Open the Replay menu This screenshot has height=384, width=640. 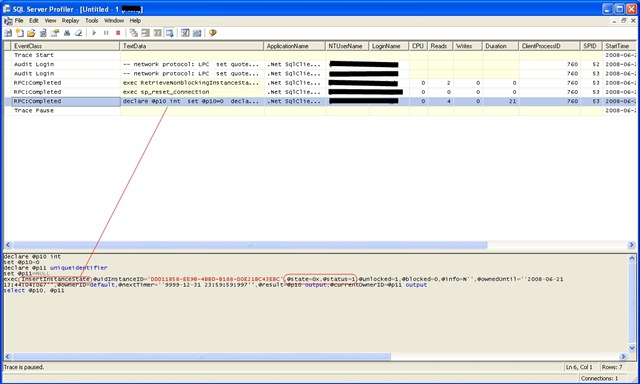[x=70, y=21]
